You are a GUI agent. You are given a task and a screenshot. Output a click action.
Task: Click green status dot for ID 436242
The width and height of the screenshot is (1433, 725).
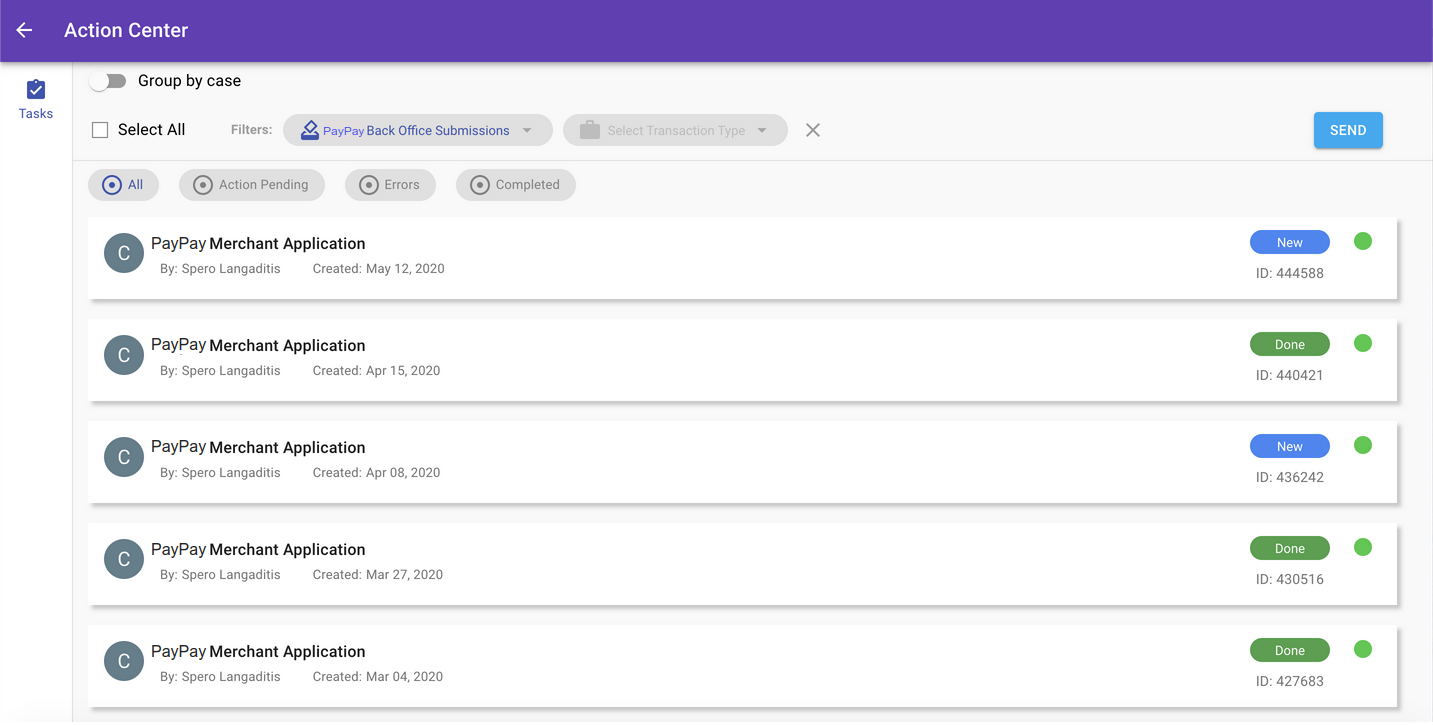(1363, 445)
